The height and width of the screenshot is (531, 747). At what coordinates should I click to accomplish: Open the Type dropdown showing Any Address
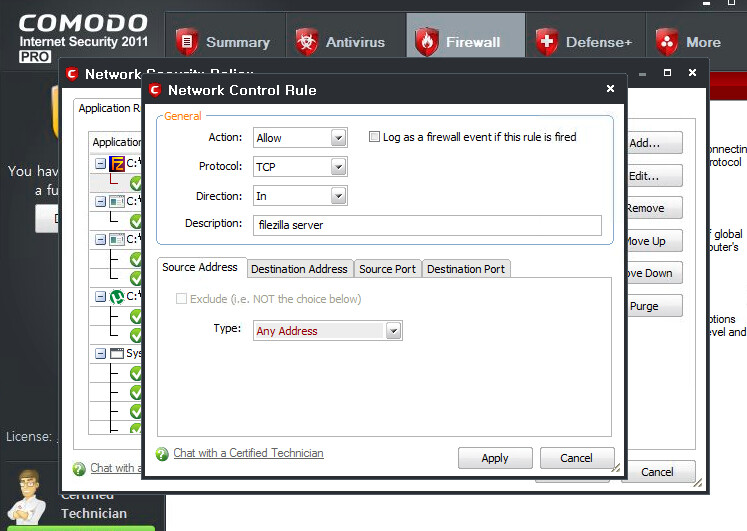point(328,331)
